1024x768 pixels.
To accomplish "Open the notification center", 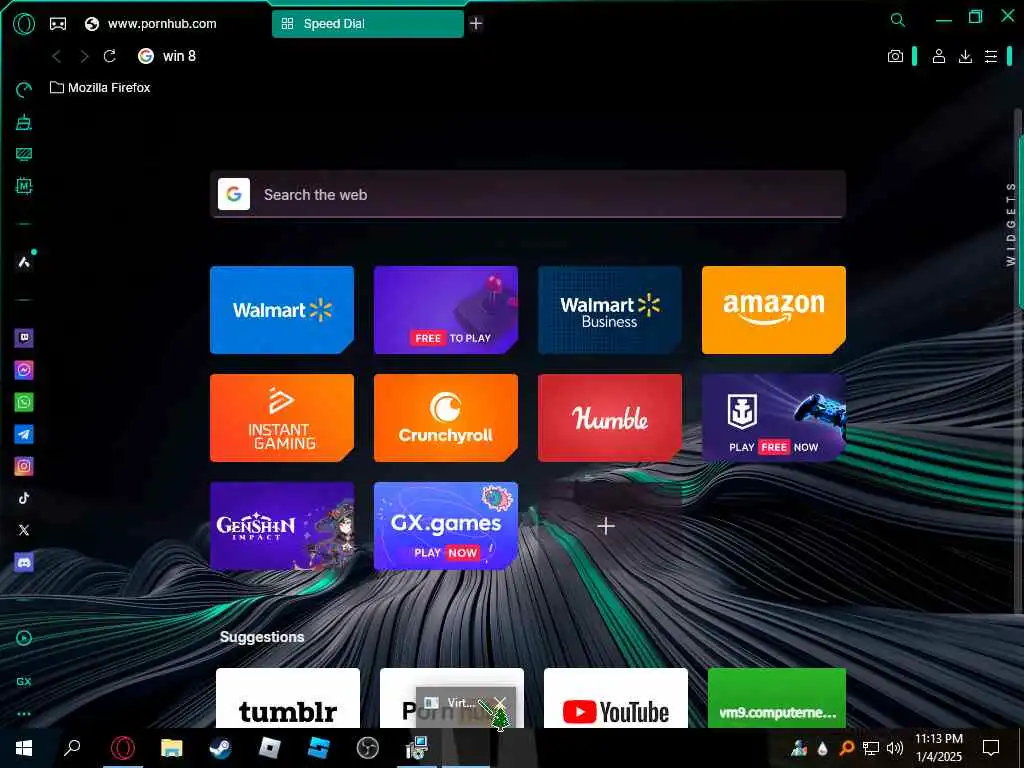I will click(x=991, y=748).
